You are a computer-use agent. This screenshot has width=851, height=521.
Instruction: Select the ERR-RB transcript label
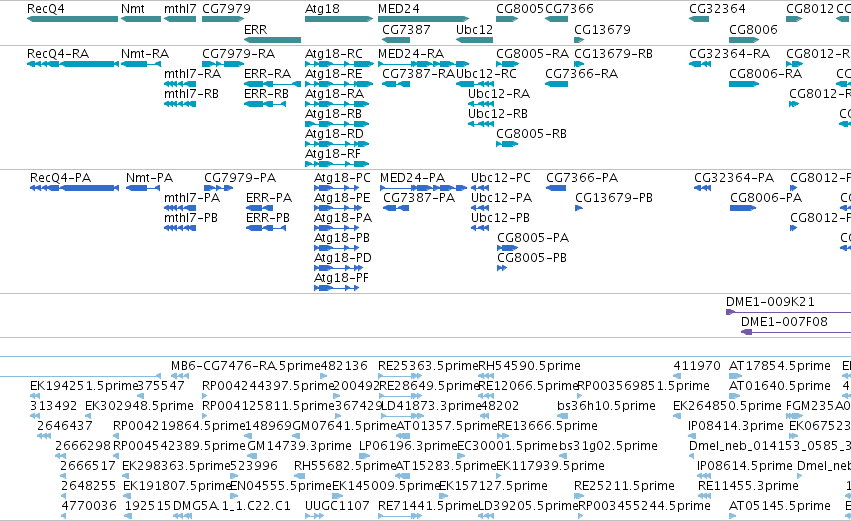[266, 94]
